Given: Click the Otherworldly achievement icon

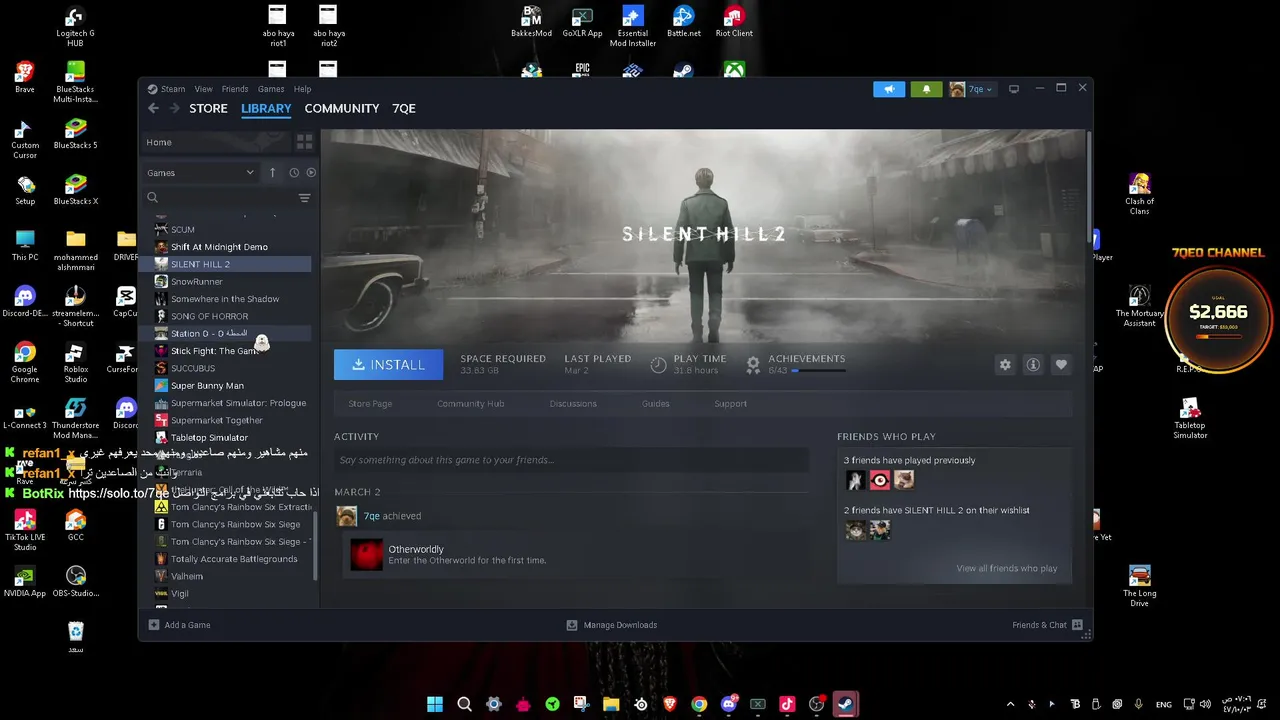Looking at the screenshot, I should (x=366, y=554).
